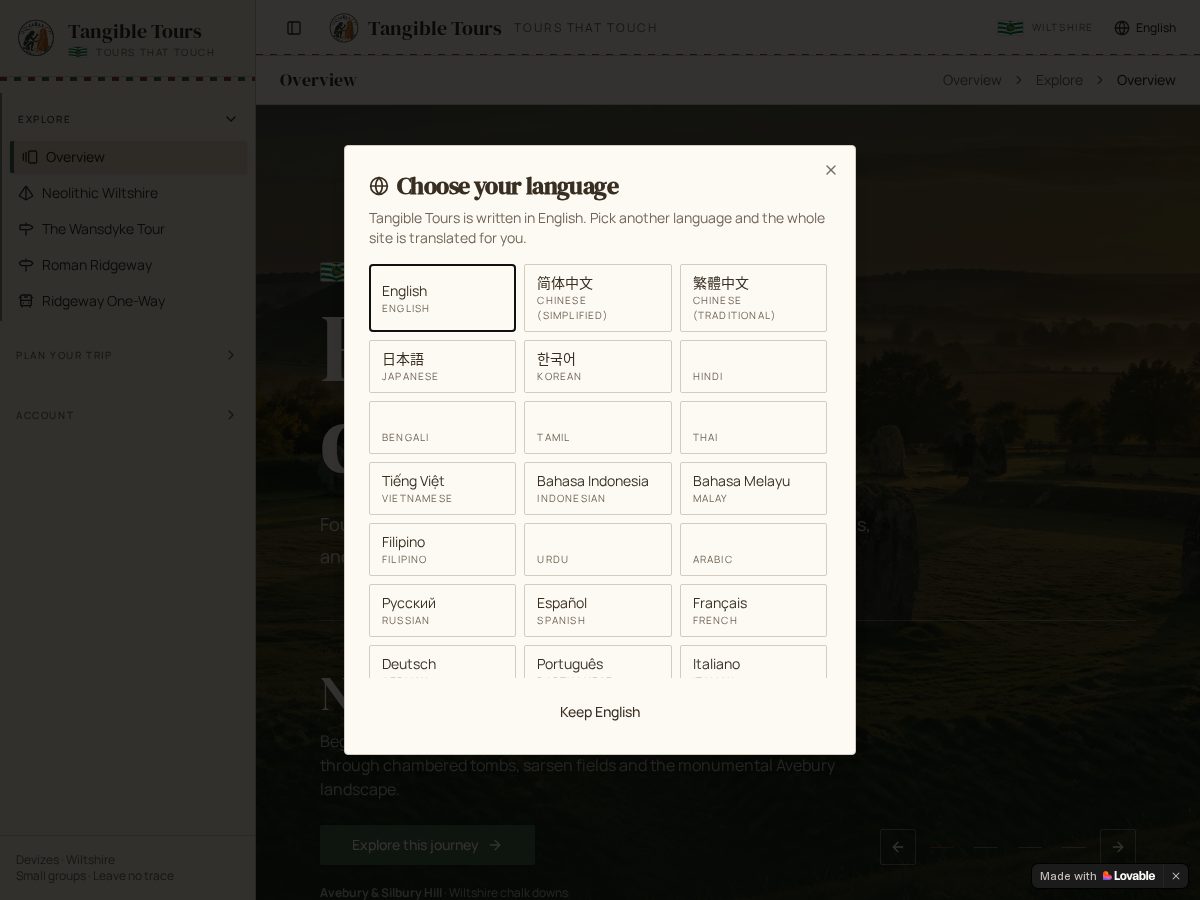
Task: Close the language dialog with X
Action: (831, 170)
